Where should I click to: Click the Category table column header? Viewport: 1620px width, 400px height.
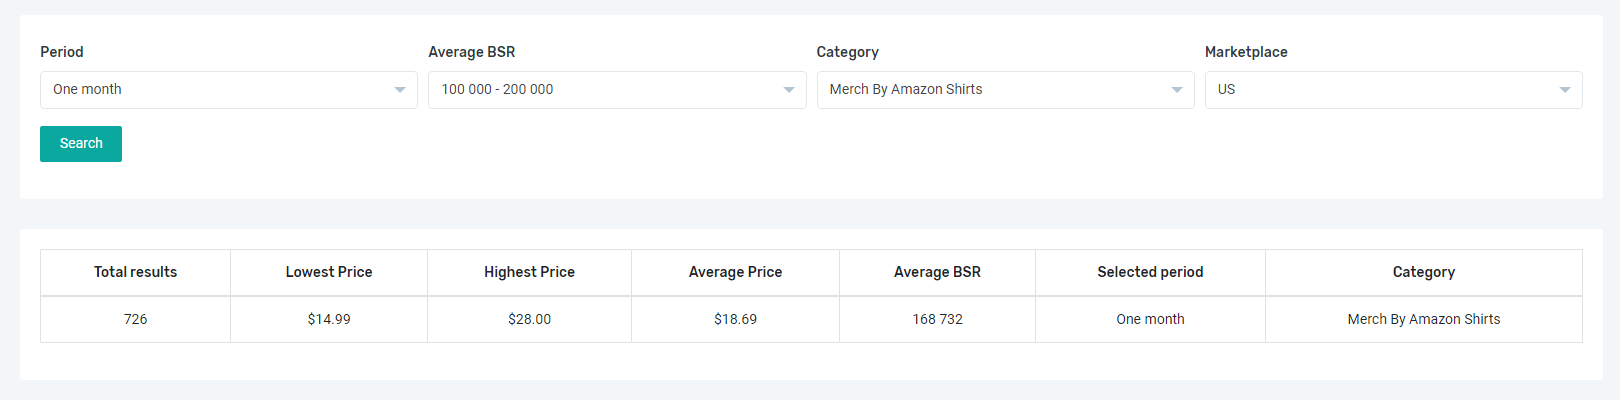(x=1423, y=272)
